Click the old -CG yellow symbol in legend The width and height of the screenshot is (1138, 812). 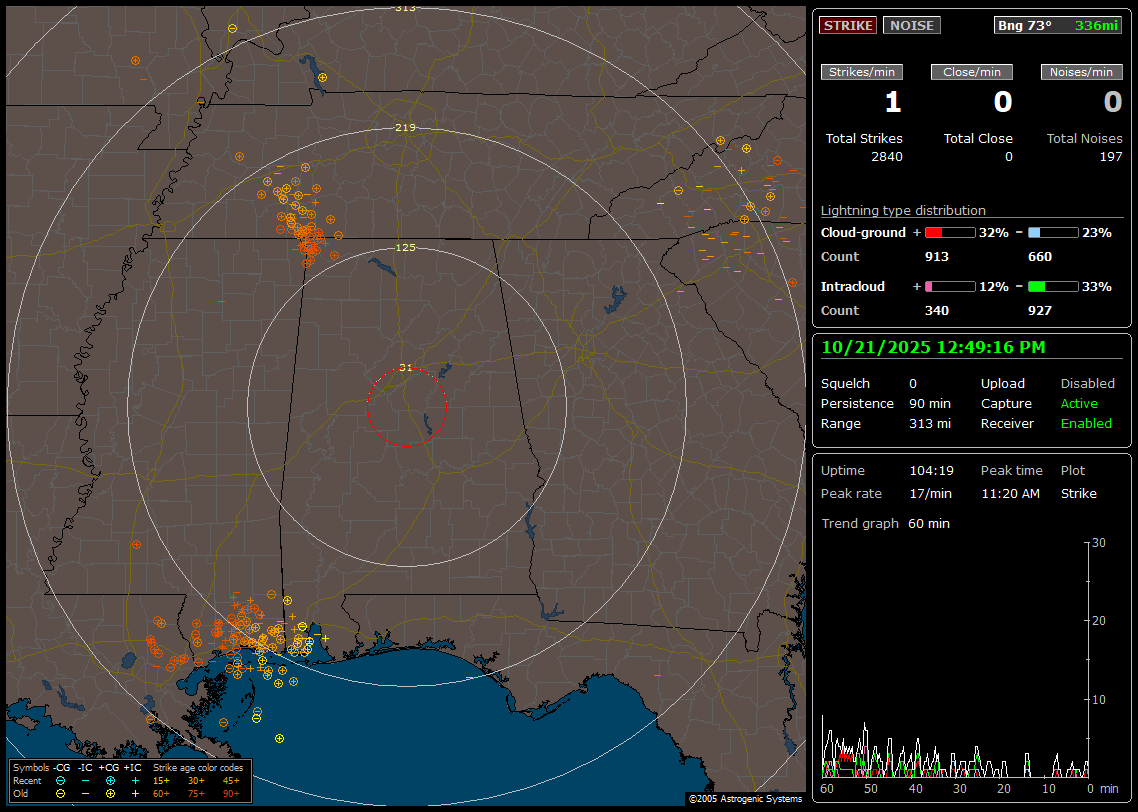61,793
